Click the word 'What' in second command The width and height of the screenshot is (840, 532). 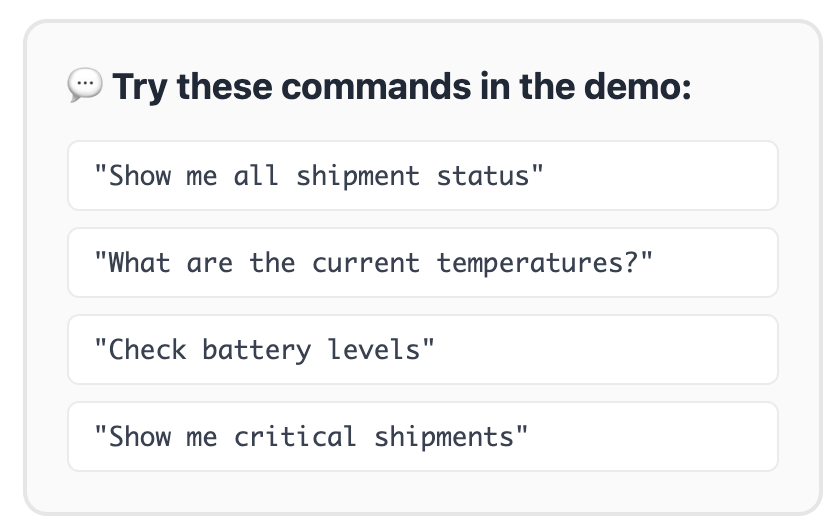[x=139, y=263]
